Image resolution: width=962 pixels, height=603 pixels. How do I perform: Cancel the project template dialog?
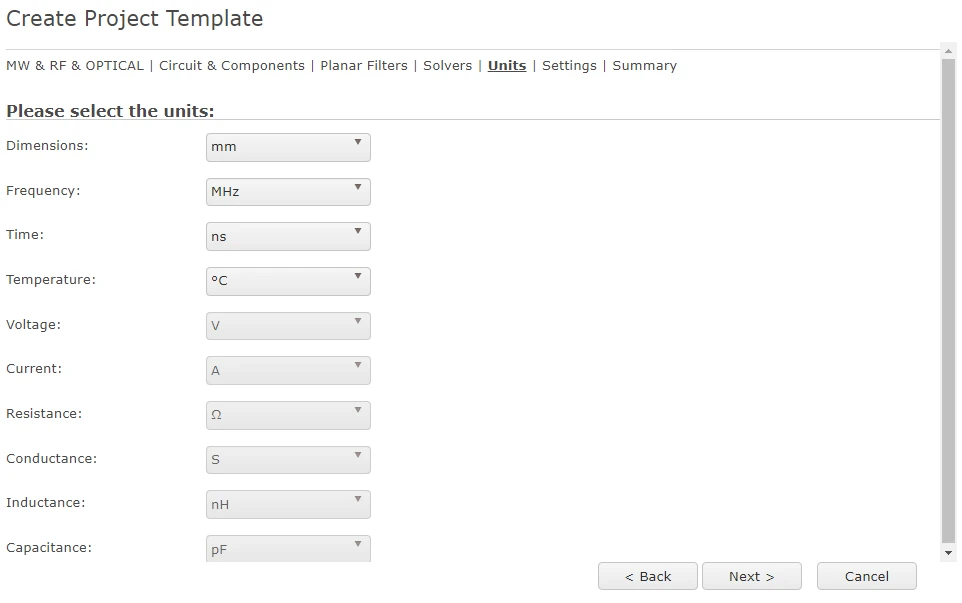[867, 576]
